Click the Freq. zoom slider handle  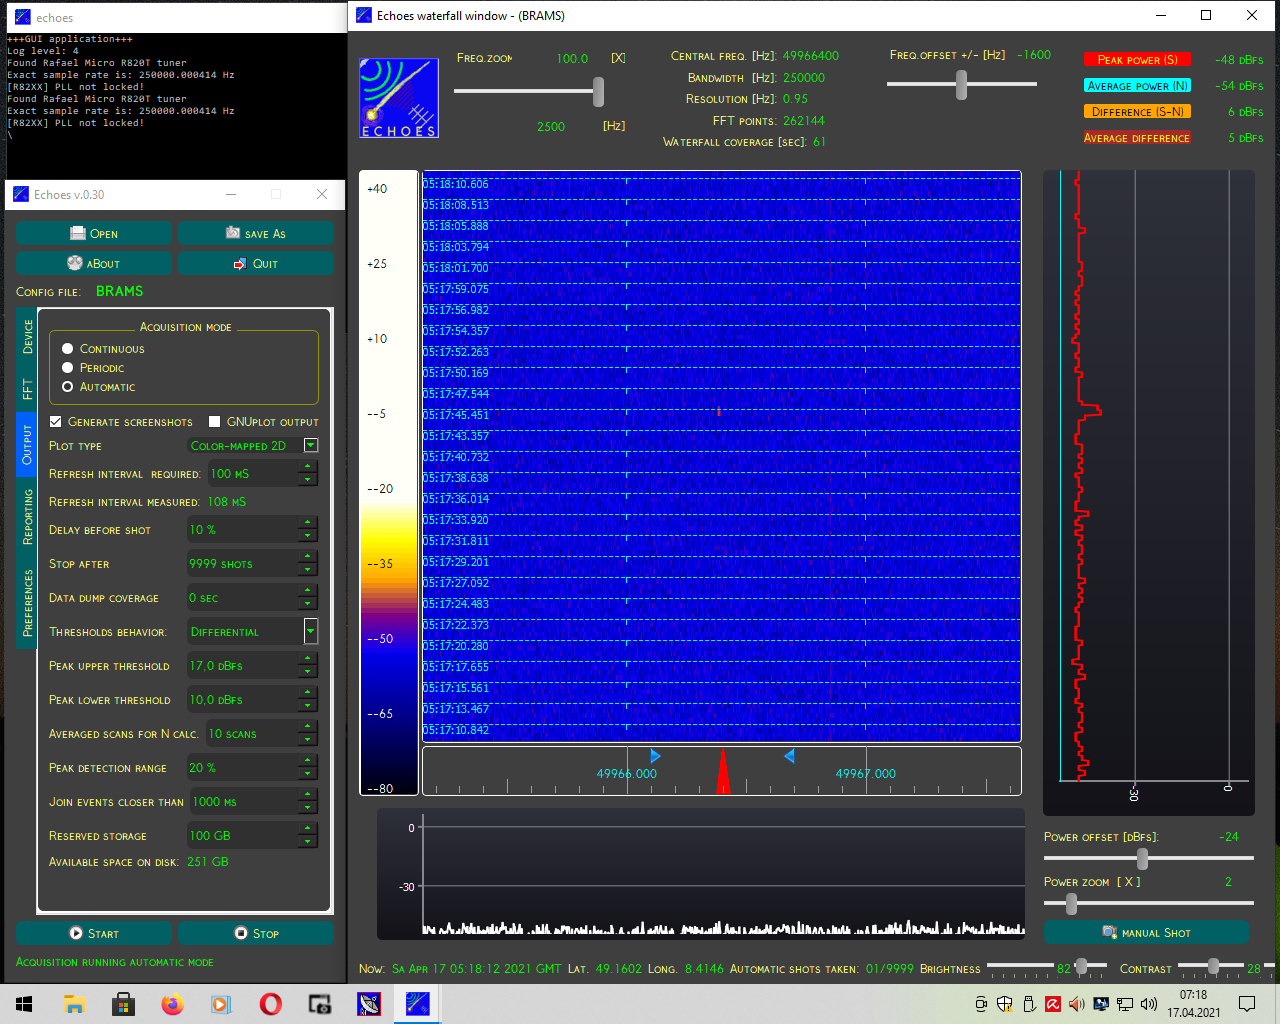click(x=598, y=91)
